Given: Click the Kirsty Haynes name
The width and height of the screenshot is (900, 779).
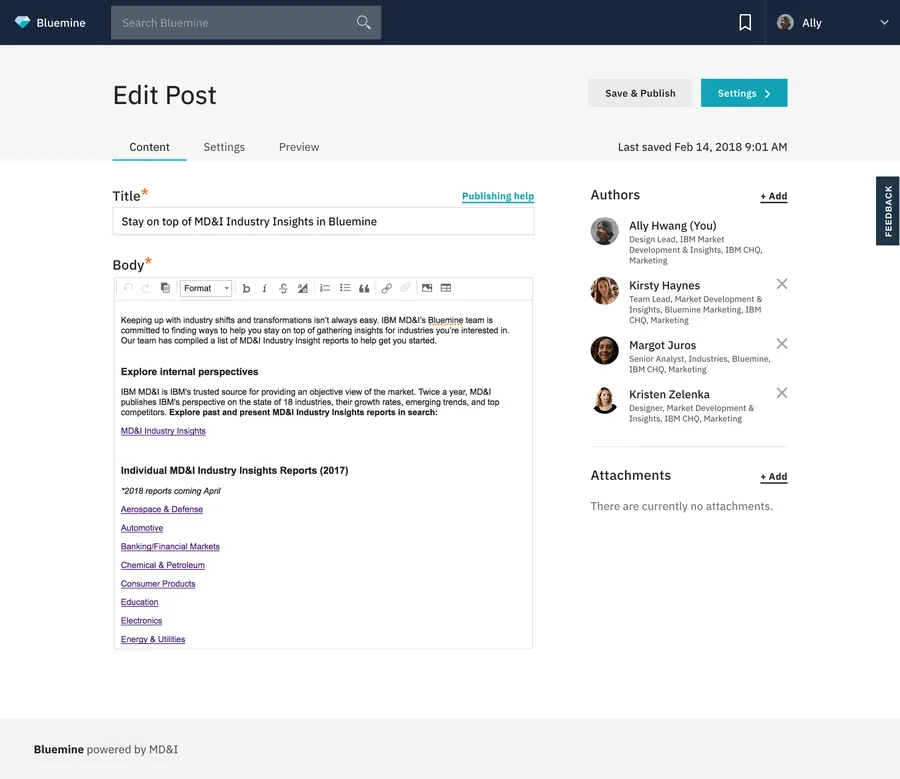Looking at the screenshot, I should [x=664, y=285].
